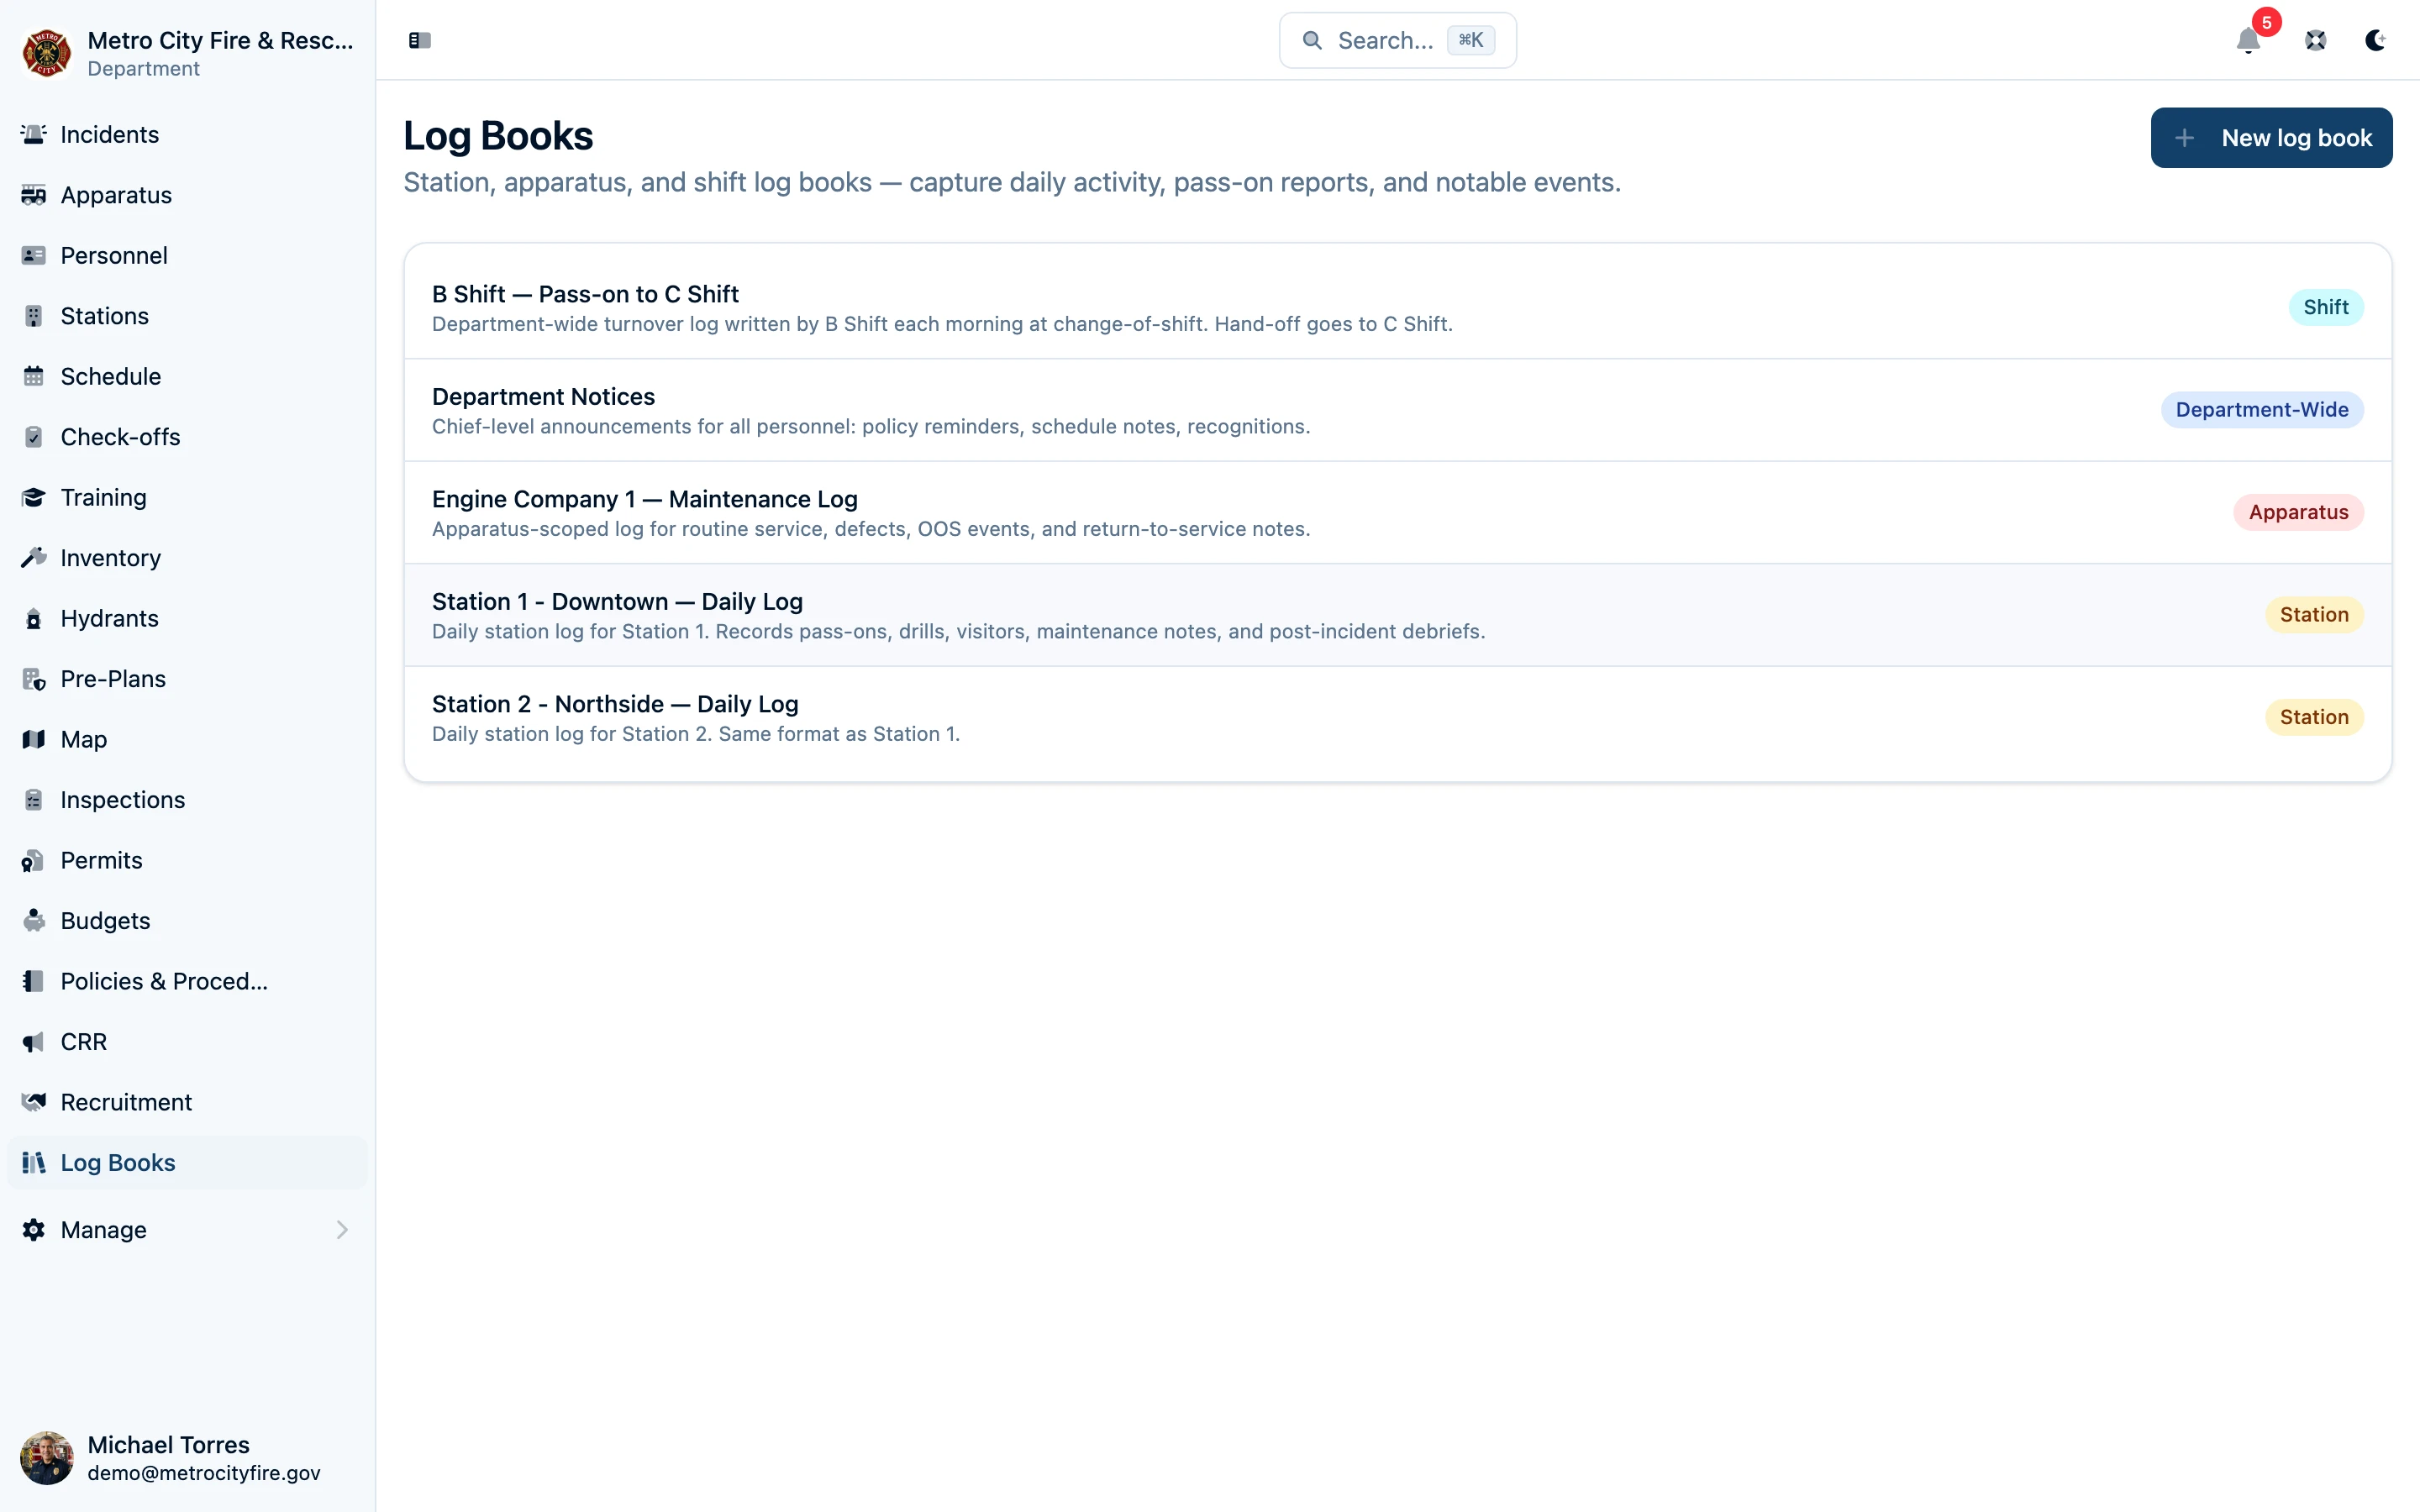This screenshot has width=2420, height=1512.
Task: Click the Inspections checklist icon
Action: coord(33,800)
